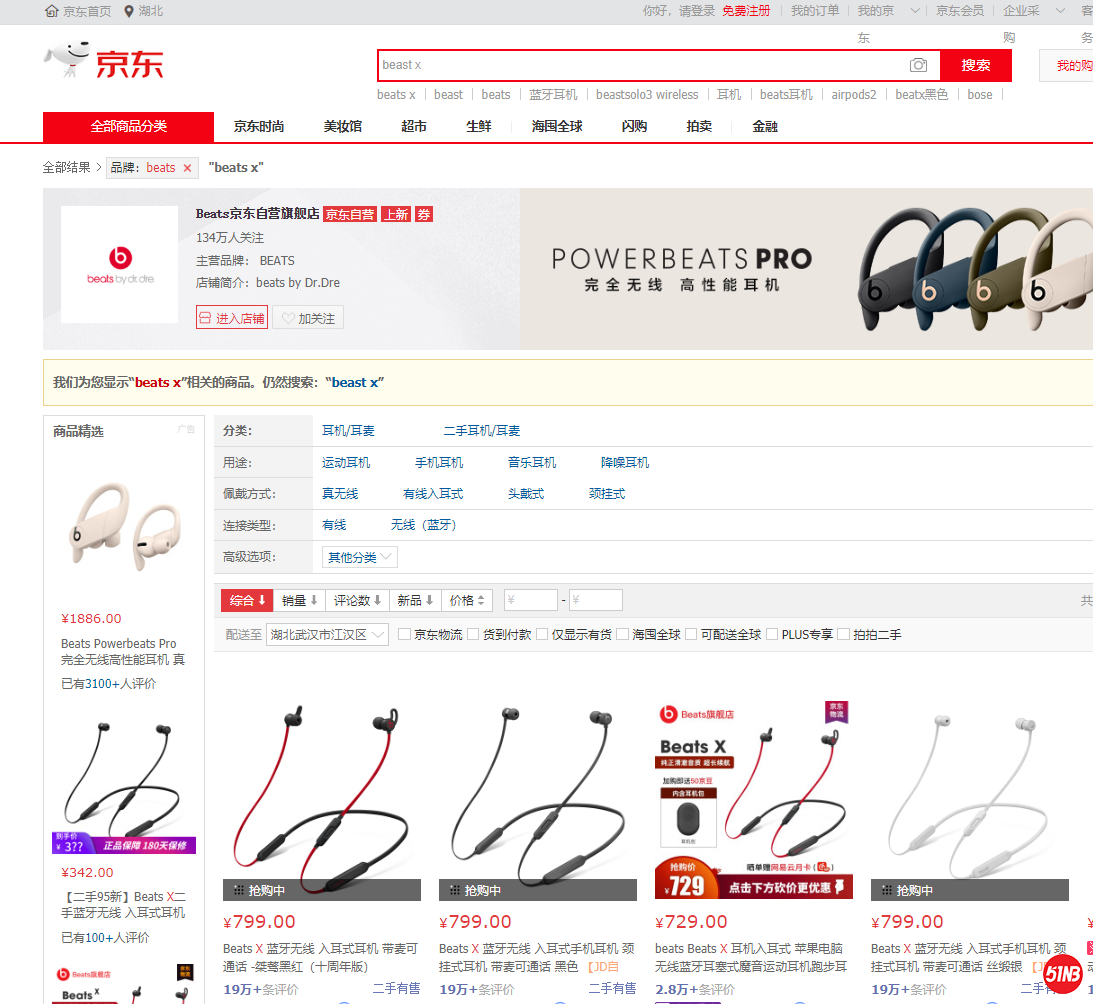Open 全部商品分类 menu
The image size is (1093, 1004).
coord(128,126)
